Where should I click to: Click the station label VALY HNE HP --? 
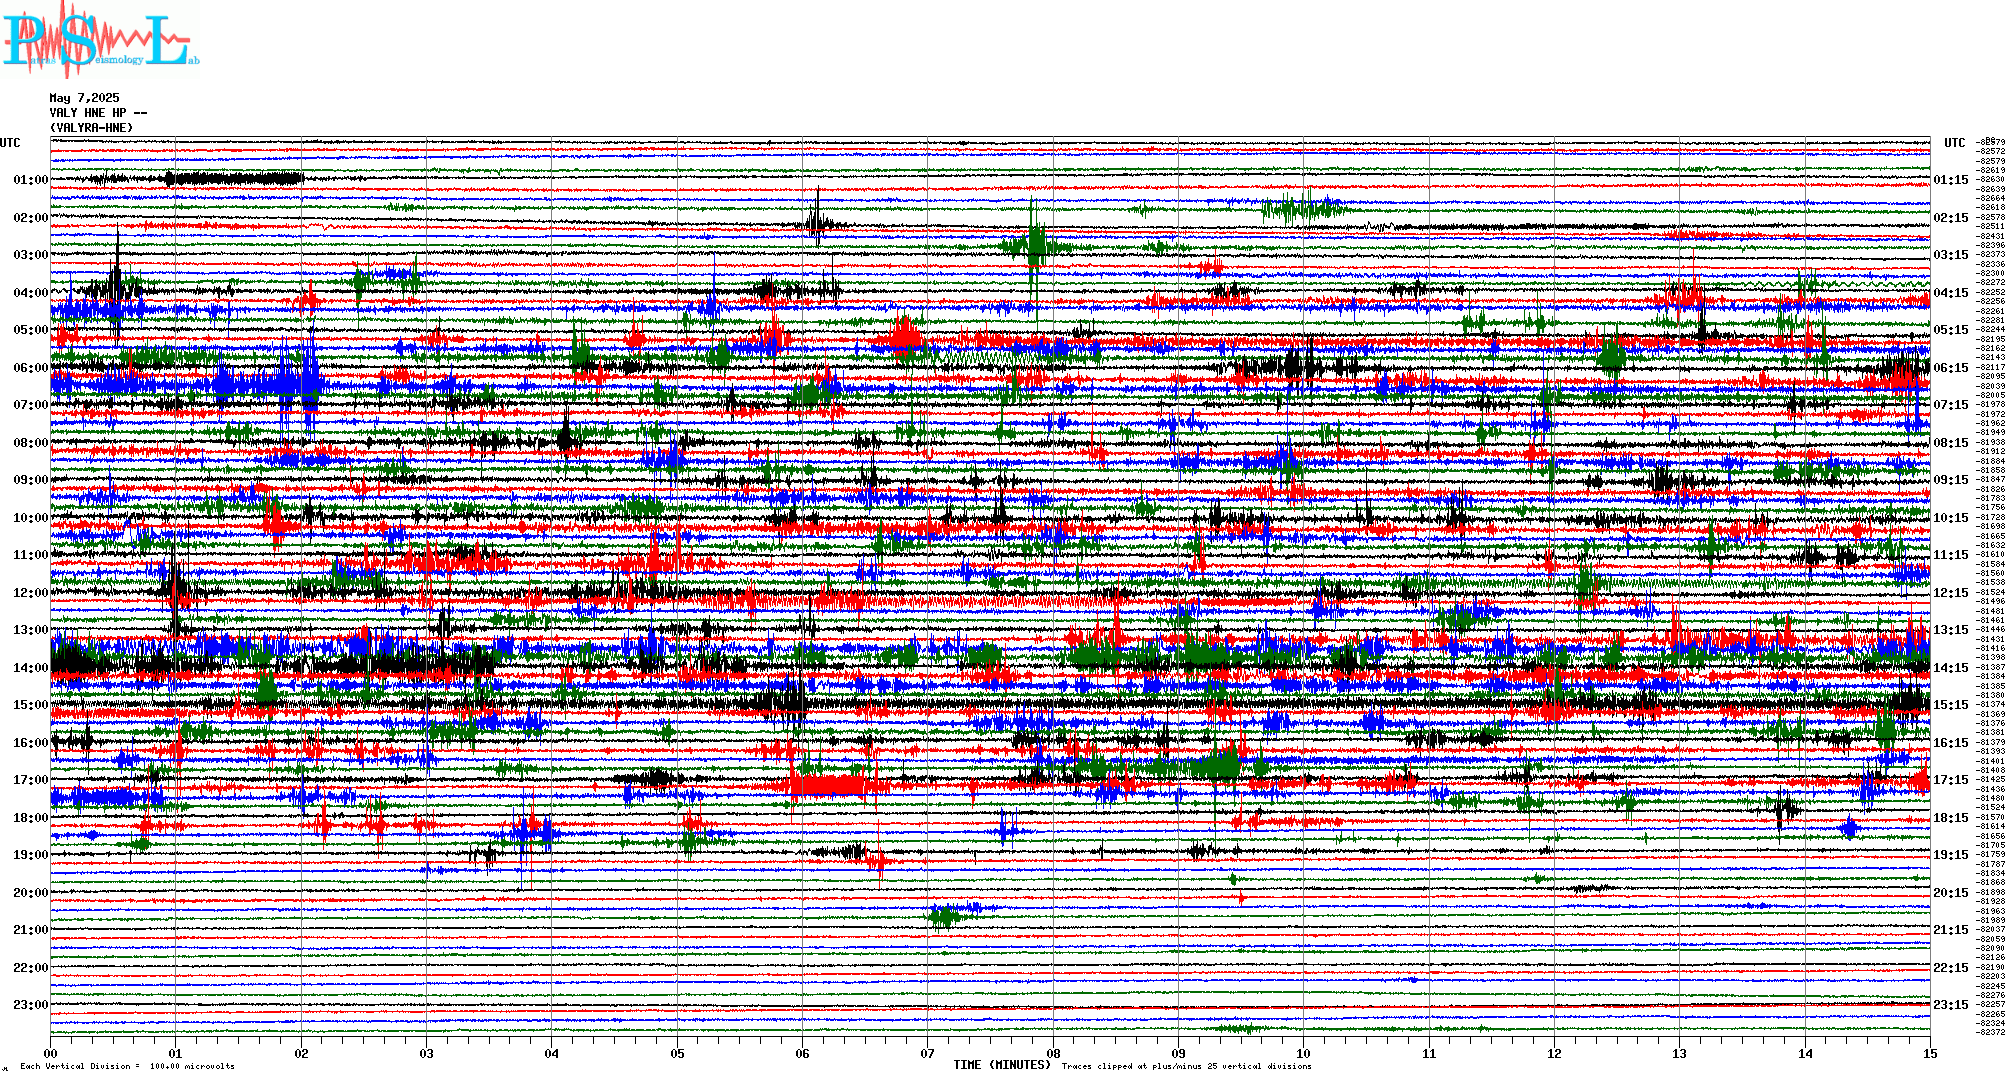coord(98,113)
